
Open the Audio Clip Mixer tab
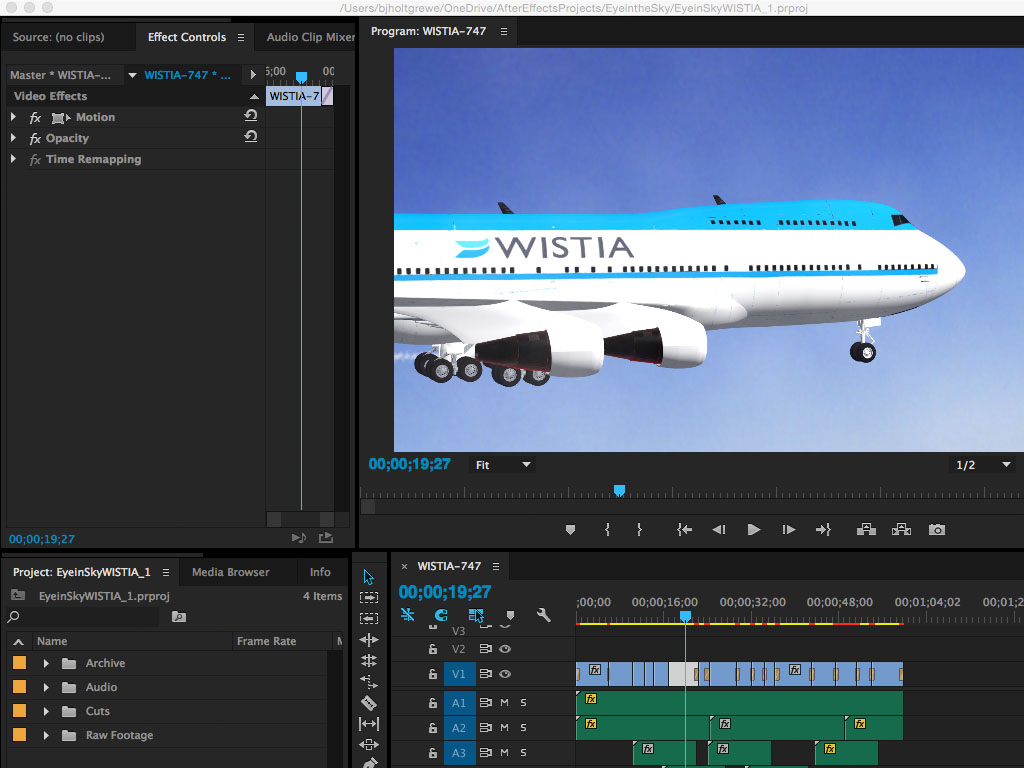pyautogui.click(x=310, y=37)
